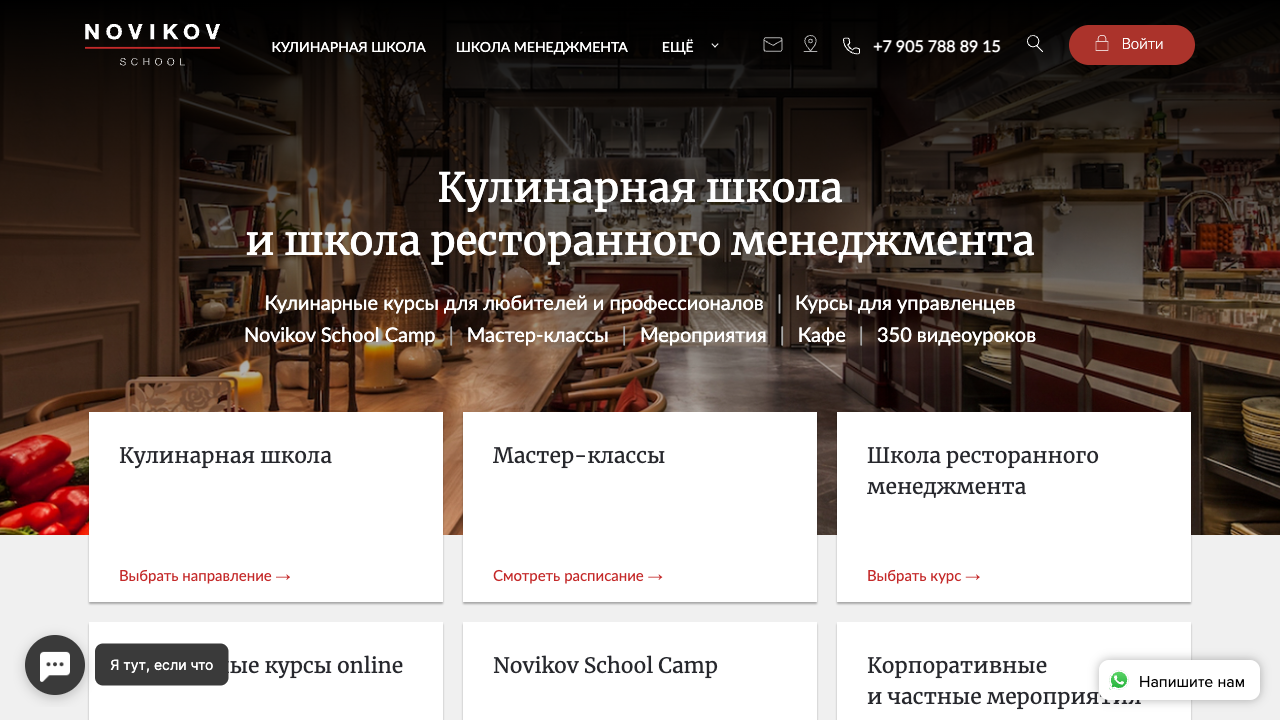Open the chat bubble widget
The height and width of the screenshot is (720, 1280).
pyautogui.click(x=55, y=665)
